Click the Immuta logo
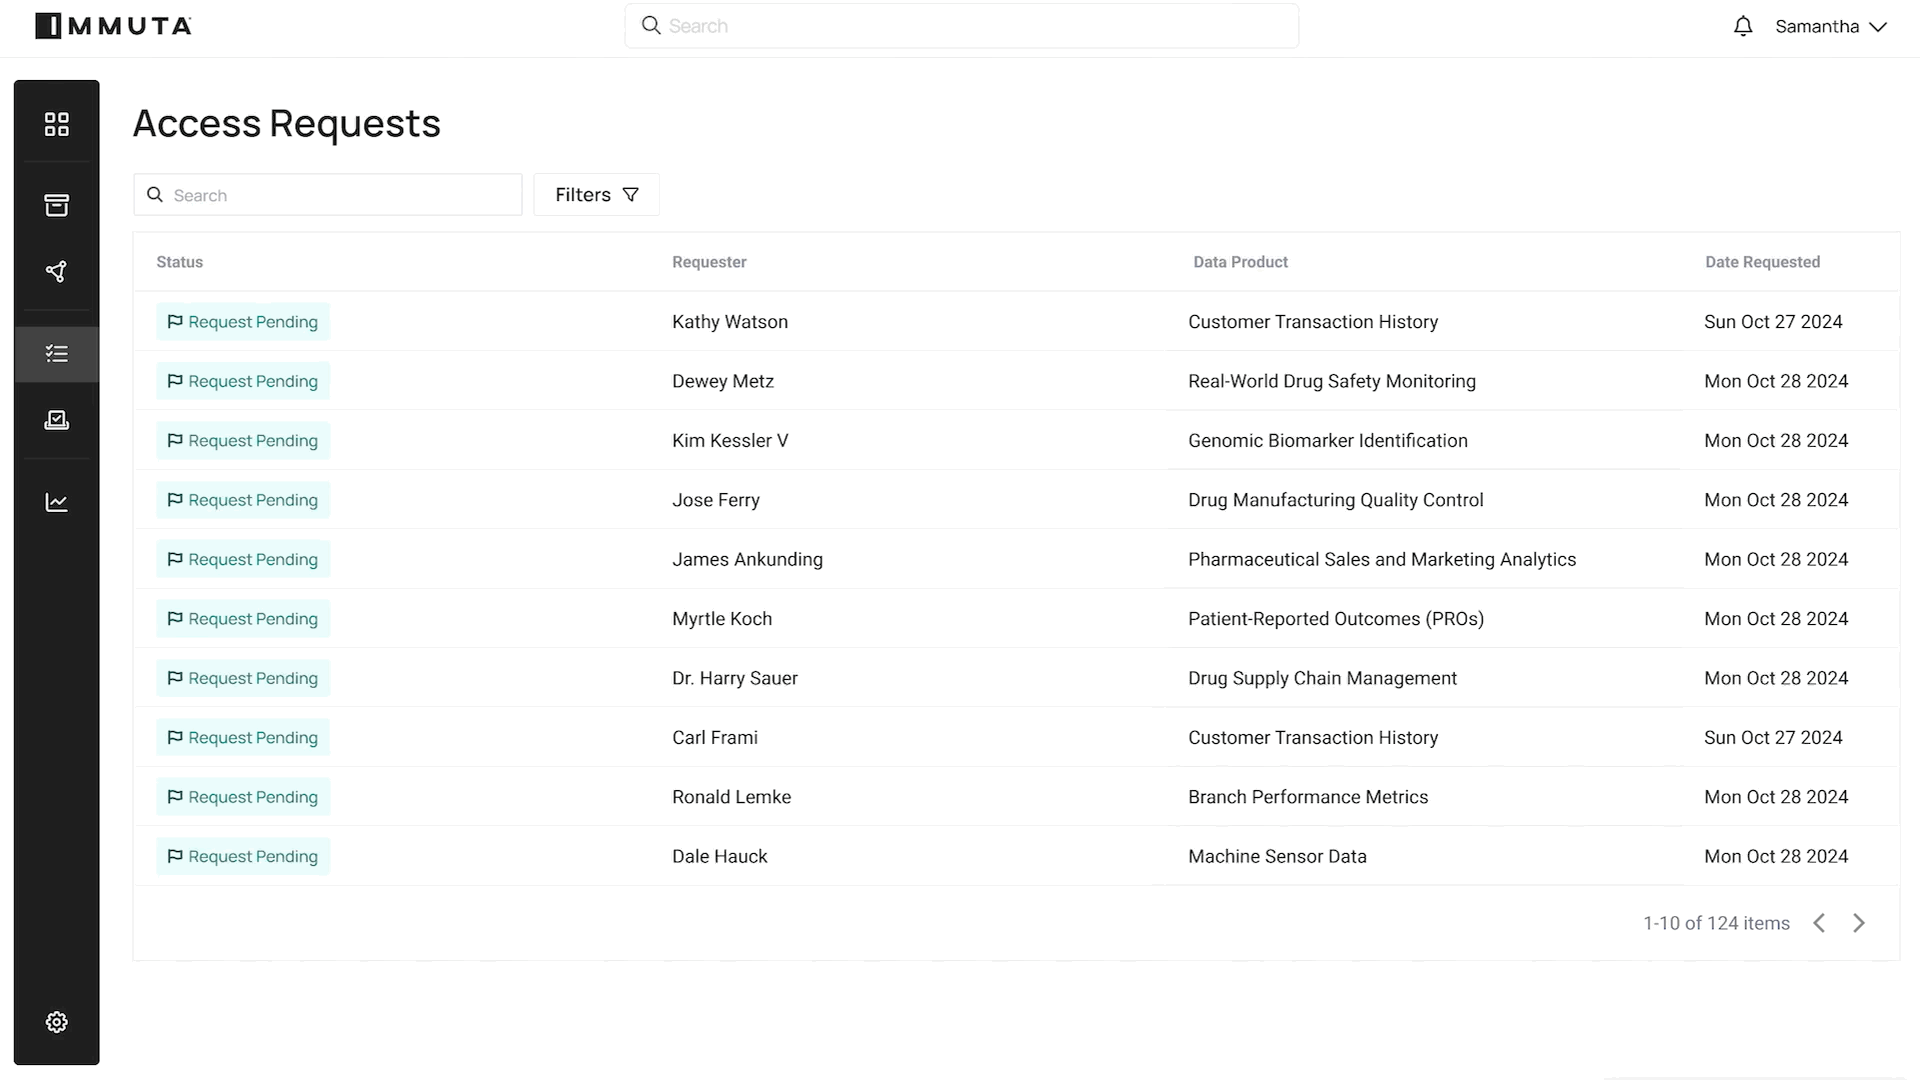 tap(113, 26)
